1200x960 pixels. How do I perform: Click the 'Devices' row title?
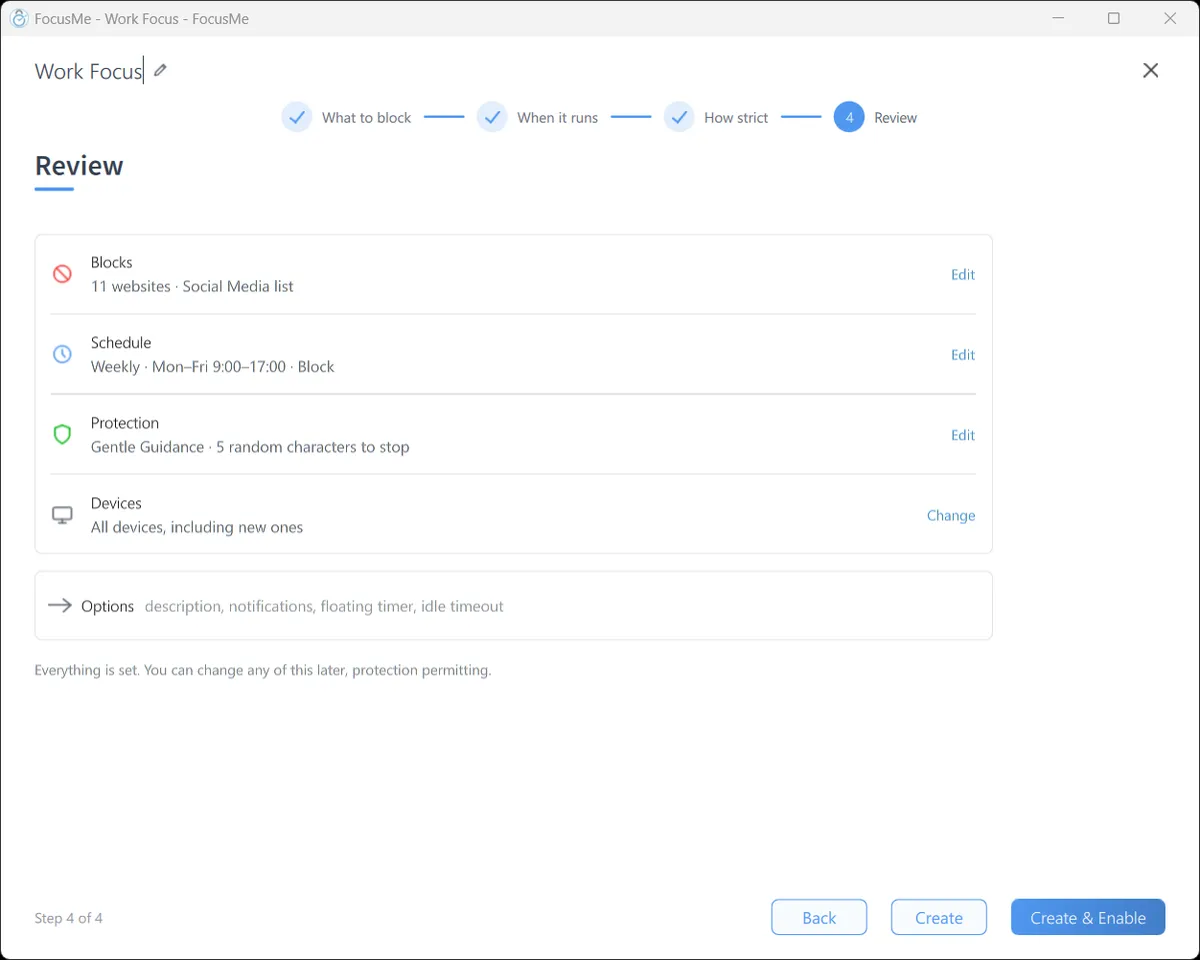point(116,503)
